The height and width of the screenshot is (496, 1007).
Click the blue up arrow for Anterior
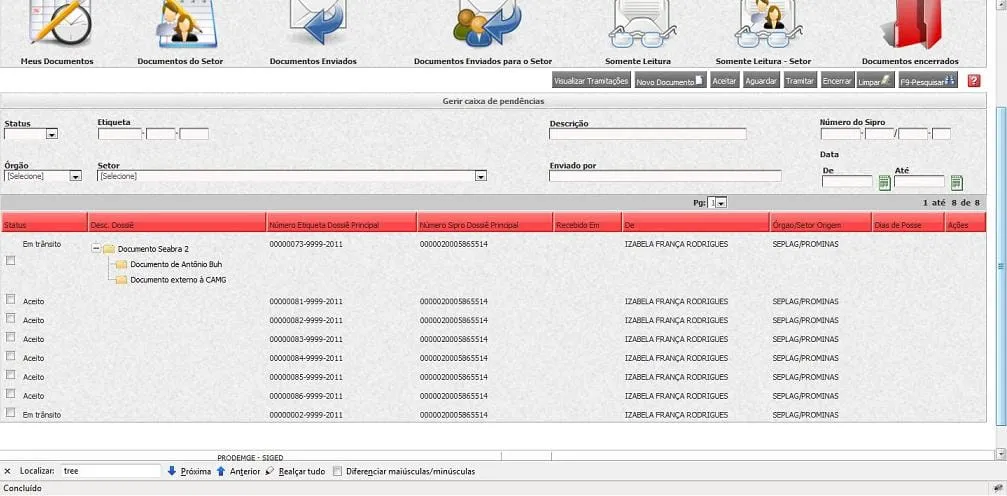(x=221, y=471)
